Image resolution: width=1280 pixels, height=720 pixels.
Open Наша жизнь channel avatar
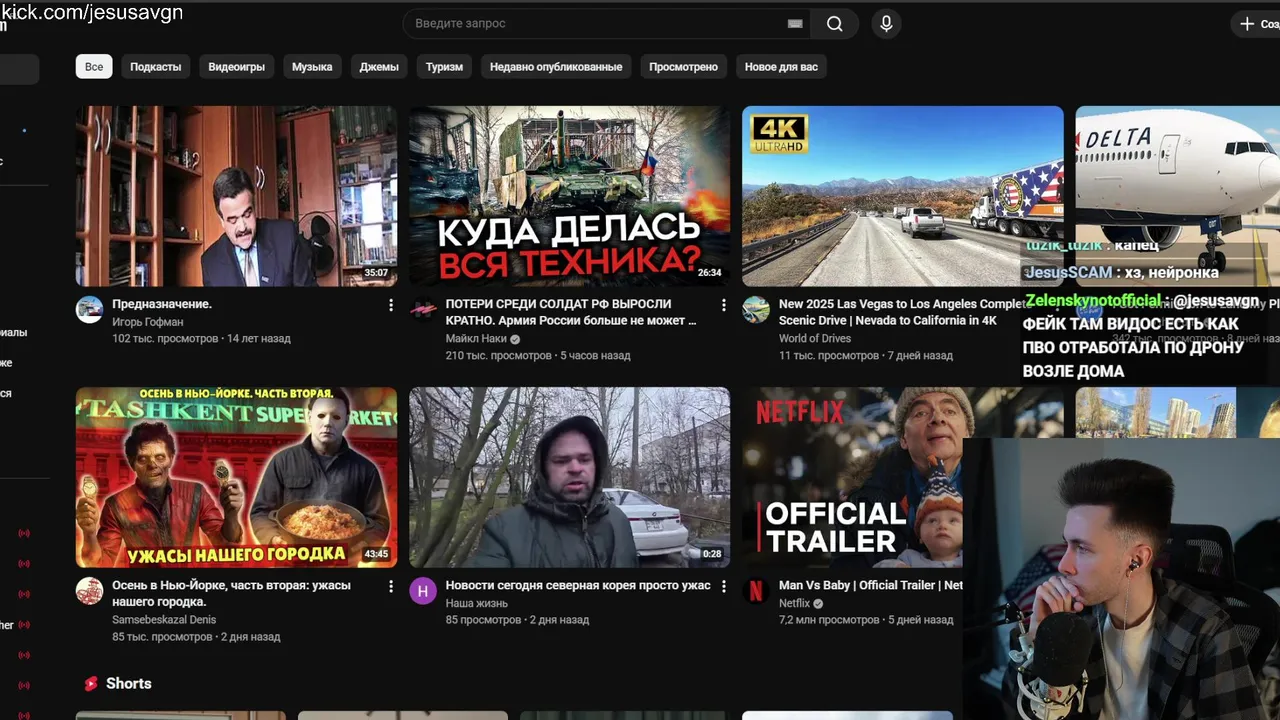click(x=423, y=590)
